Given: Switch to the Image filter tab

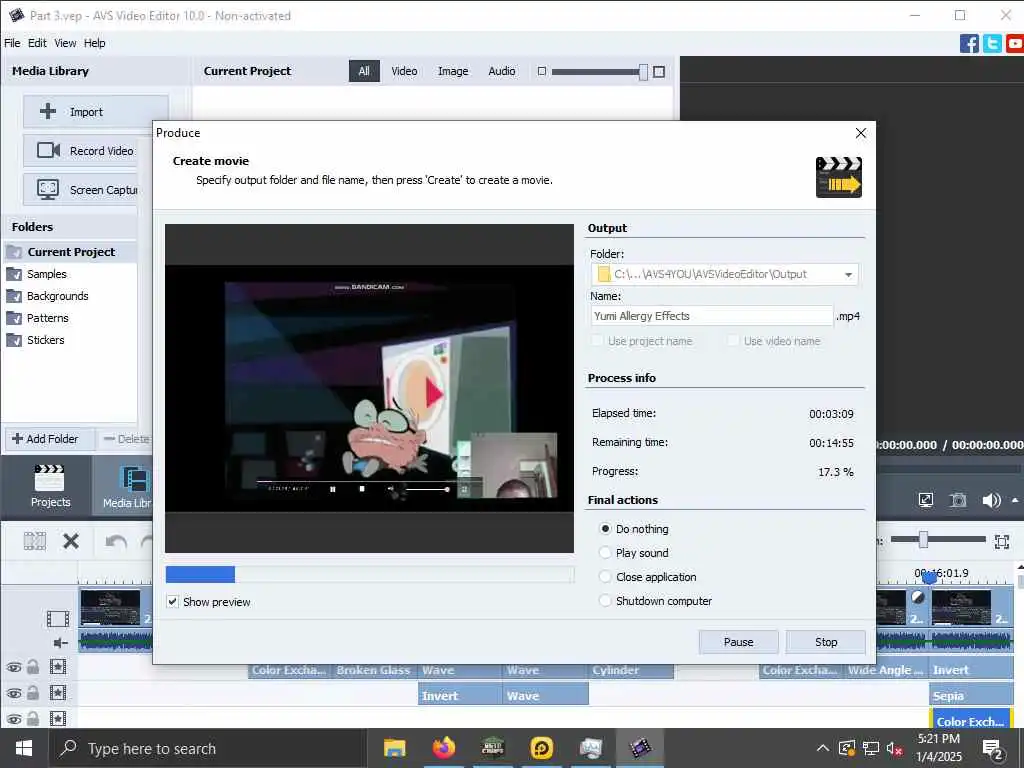Looking at the screenshot, I should pyautogui.click(x=453, y=71).
